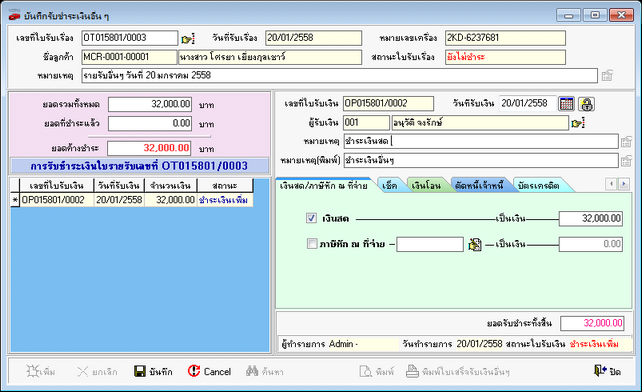The width and height of the screenshot is (642, 392).
Task: Save with the บันทึก button
Action: [154, 372]
